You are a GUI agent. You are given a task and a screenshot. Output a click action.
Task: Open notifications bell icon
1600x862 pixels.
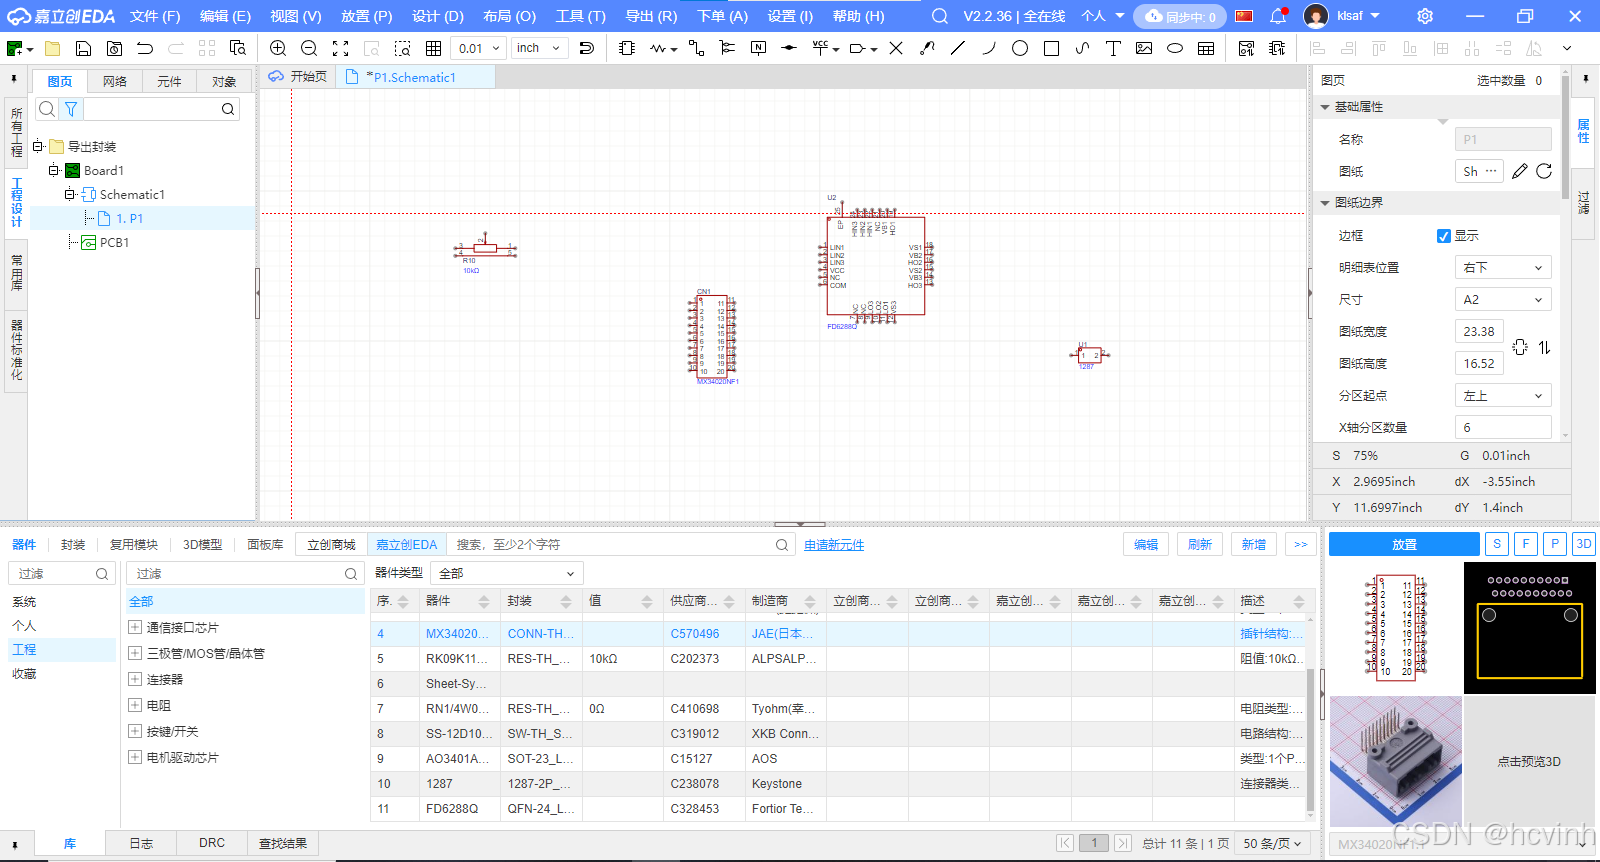(1278, 16)
